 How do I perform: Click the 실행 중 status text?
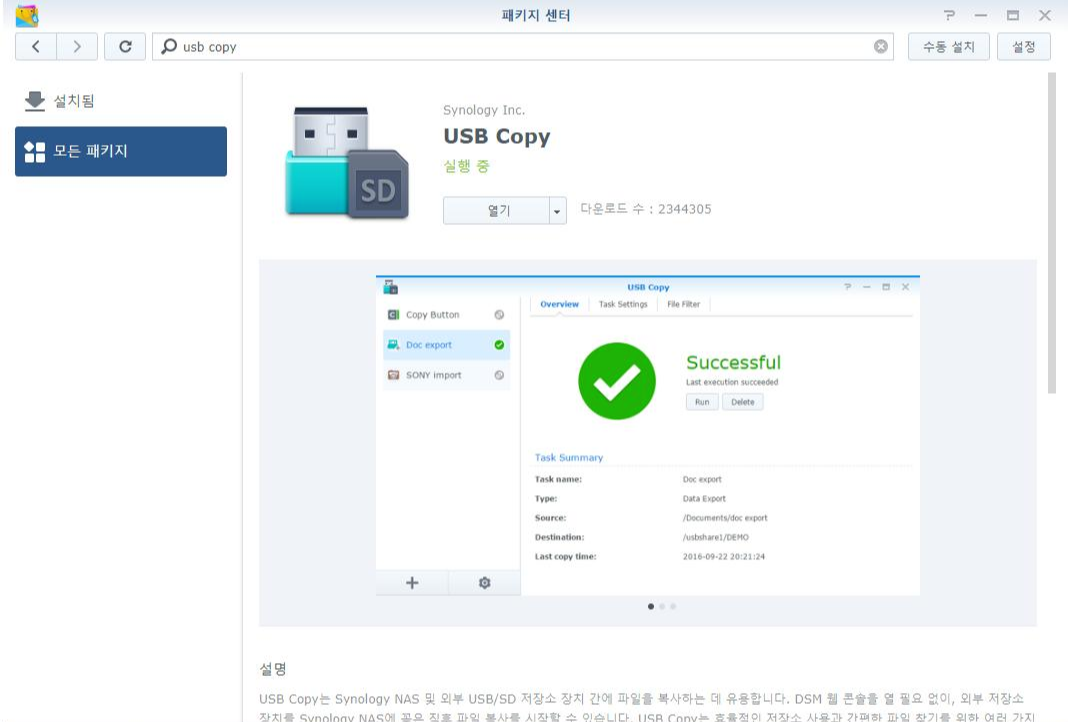click(x=467, y=166)
